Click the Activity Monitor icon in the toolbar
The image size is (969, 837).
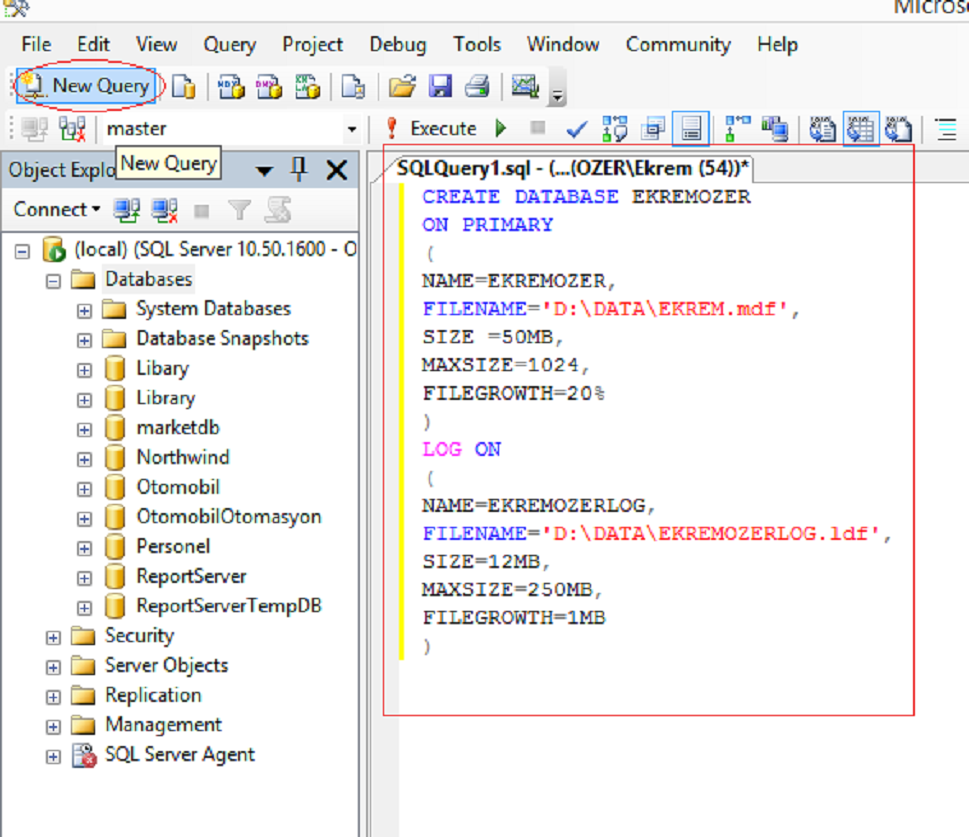(525, 87)
